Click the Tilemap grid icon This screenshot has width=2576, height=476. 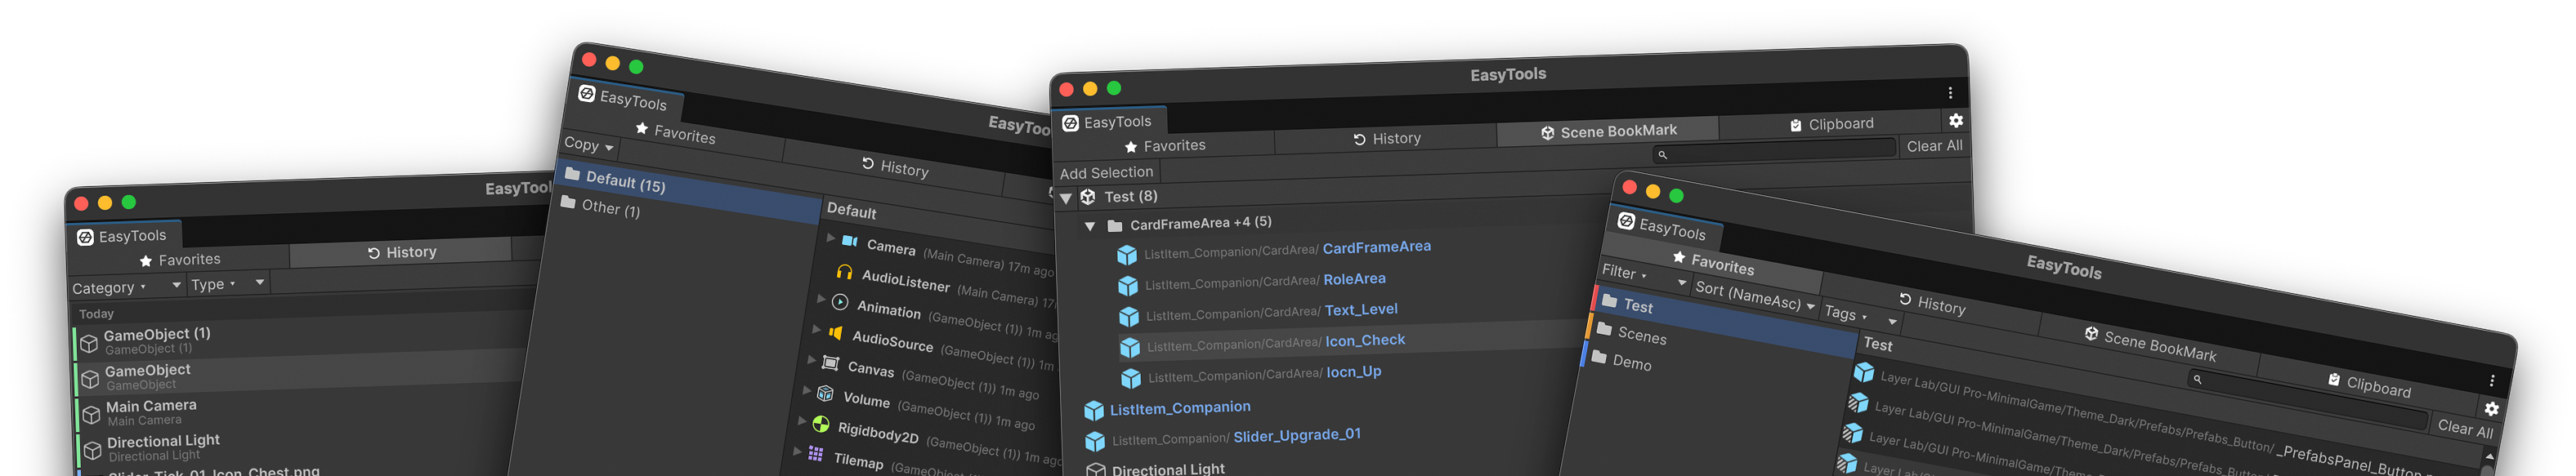(x=815, y=454)
